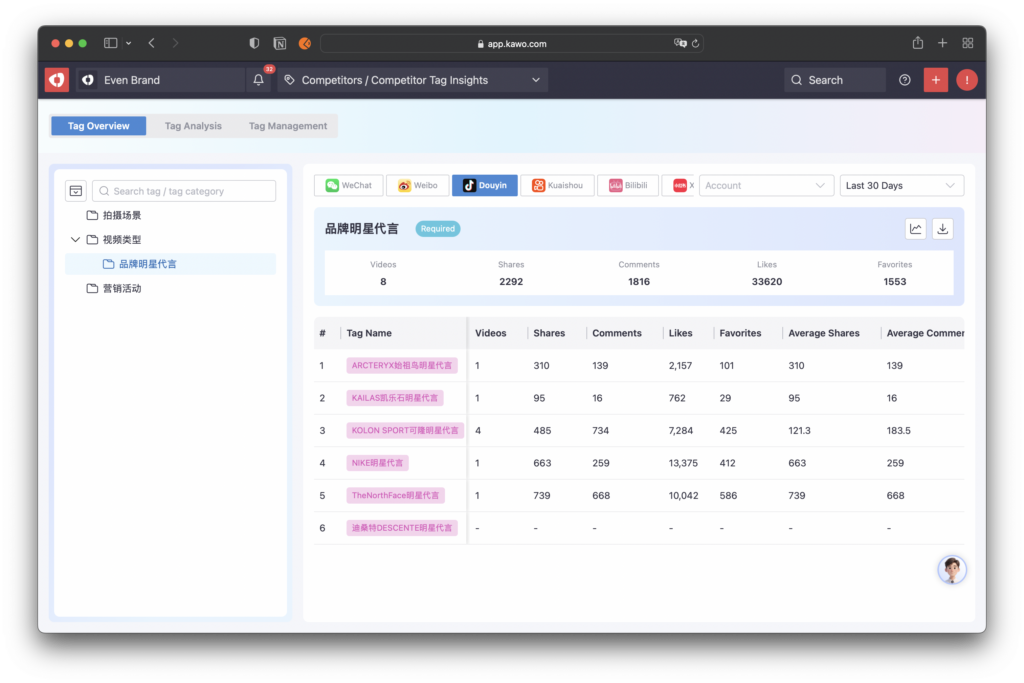1024x683 pixels.
Task: Select the WeChat platform button
Action: click(x=348, y=186)
